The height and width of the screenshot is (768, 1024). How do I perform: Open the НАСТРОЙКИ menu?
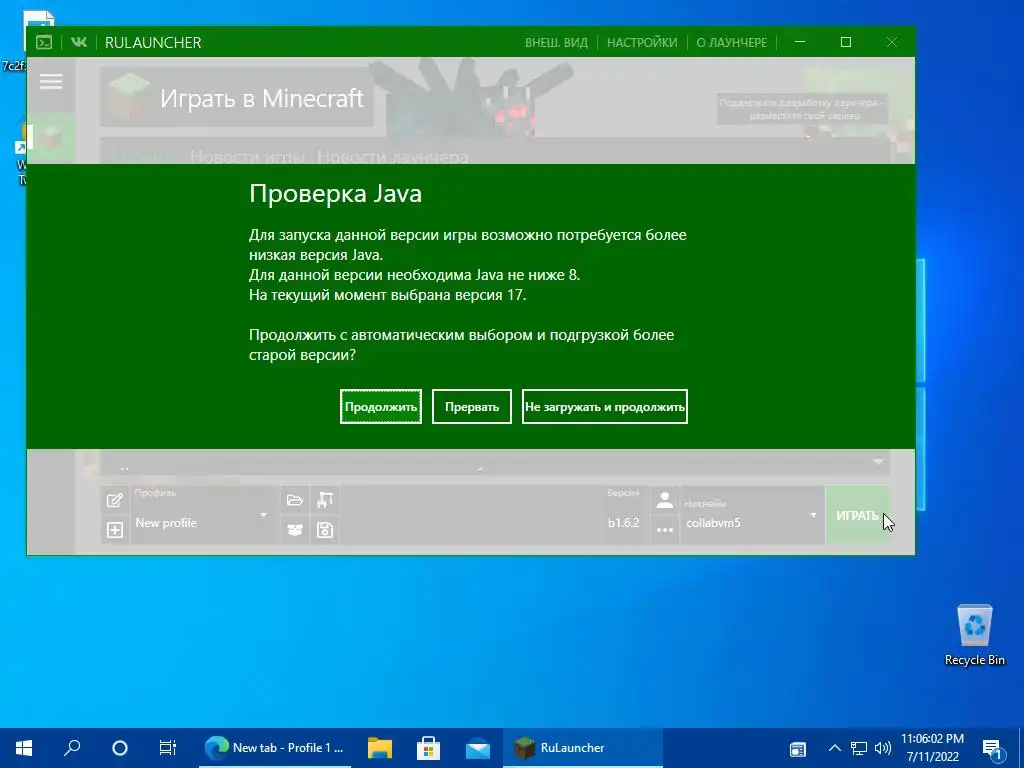642,42
